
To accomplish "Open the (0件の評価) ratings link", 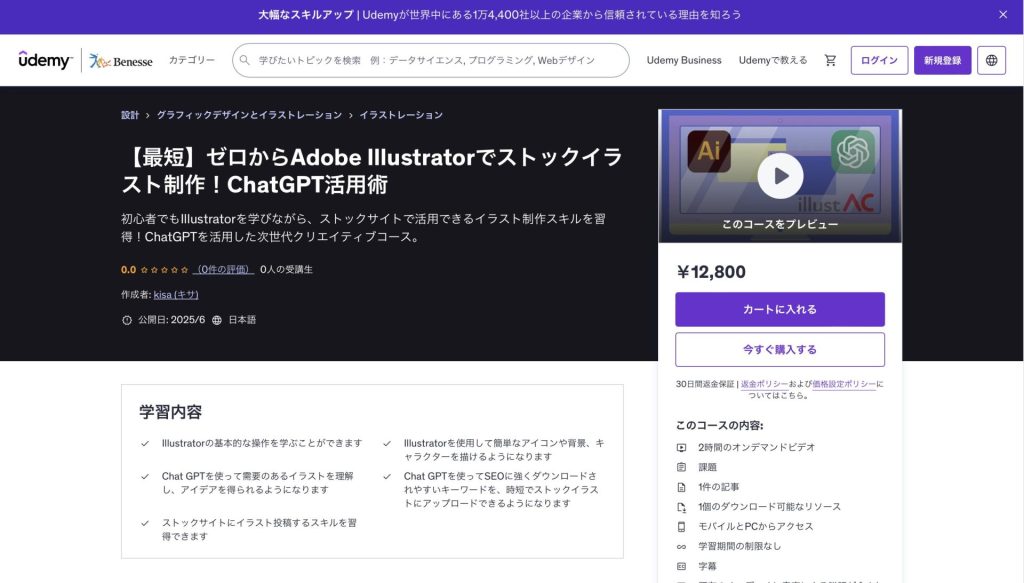I will pos(223,270).
